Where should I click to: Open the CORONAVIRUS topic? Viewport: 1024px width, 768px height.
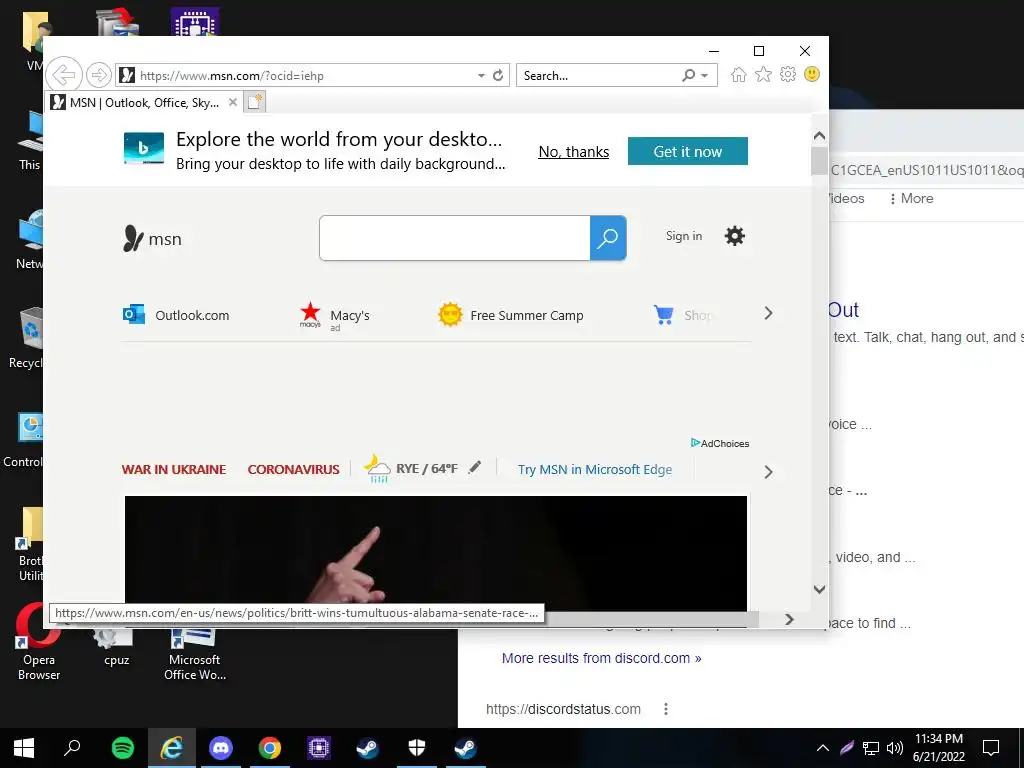point(293,469)
